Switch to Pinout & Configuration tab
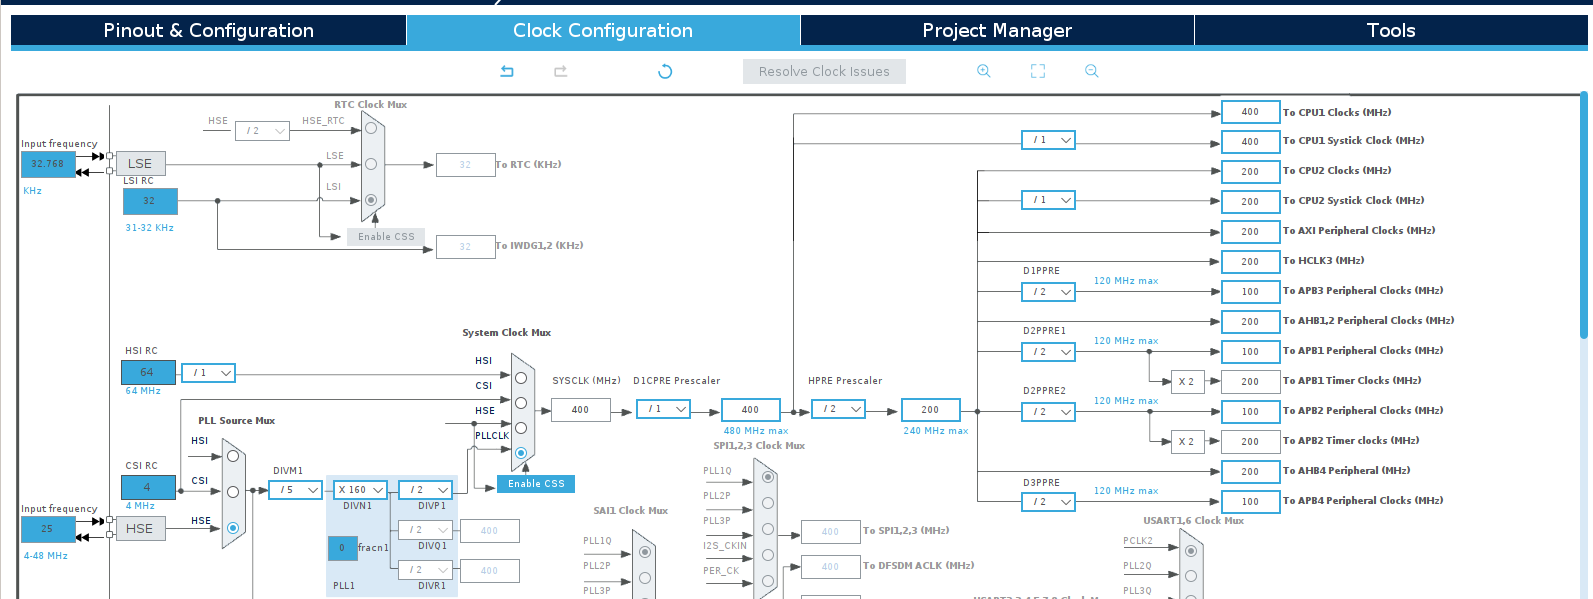Viewport: 1593px width, 599px height. [x=208, y=31]
